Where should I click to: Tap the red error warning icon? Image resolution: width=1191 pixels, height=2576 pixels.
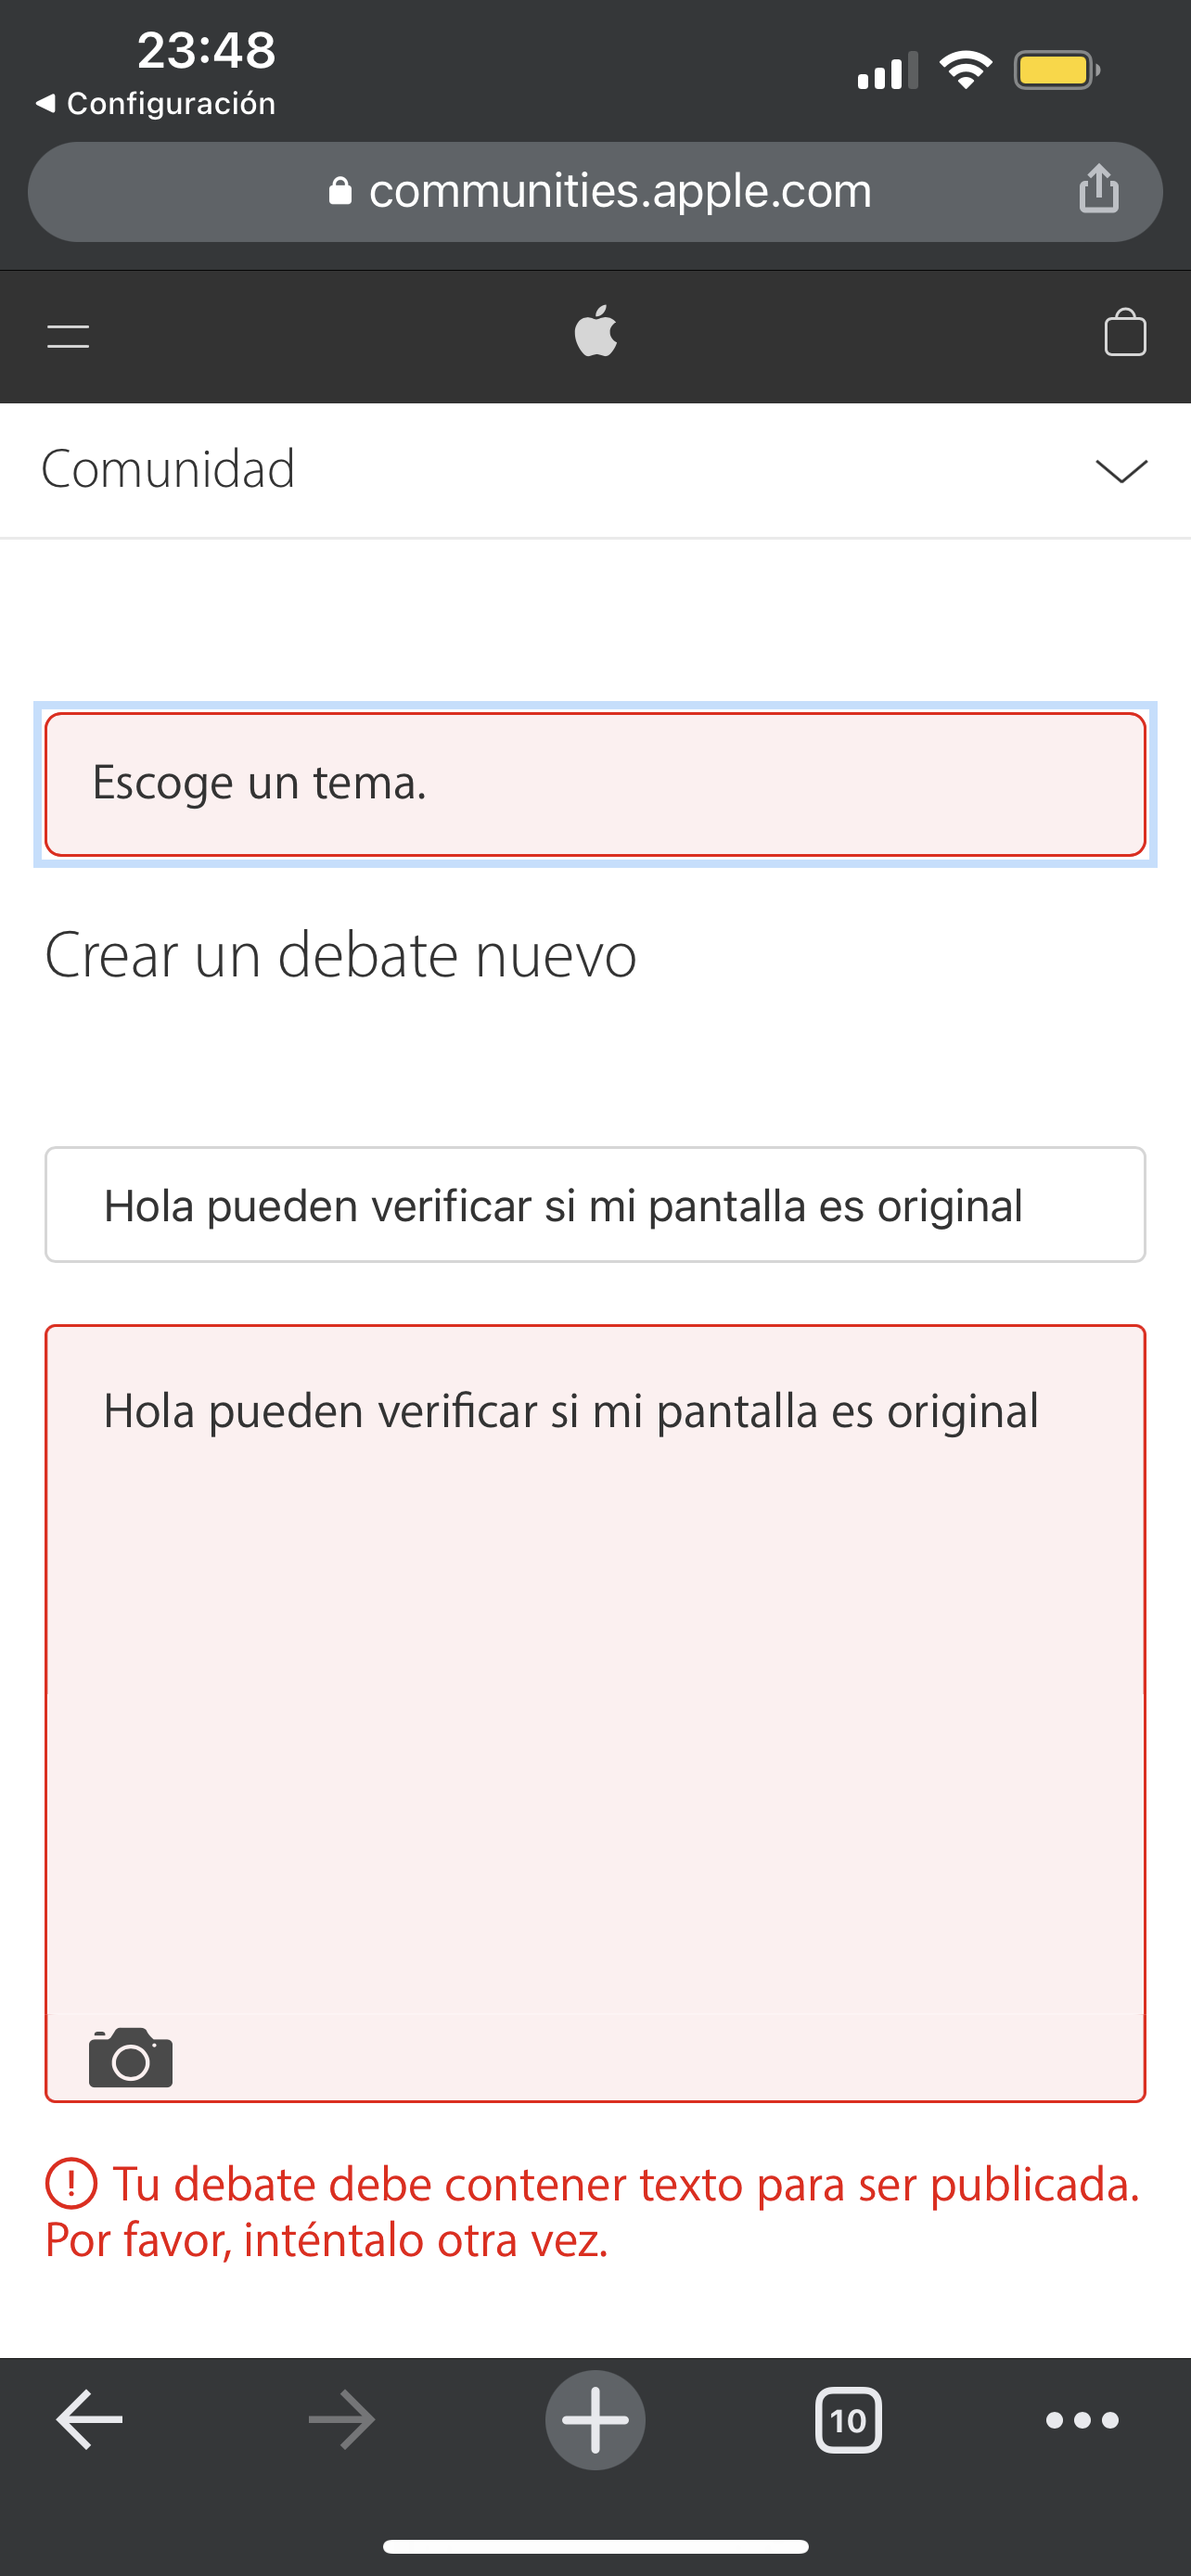71,2184
